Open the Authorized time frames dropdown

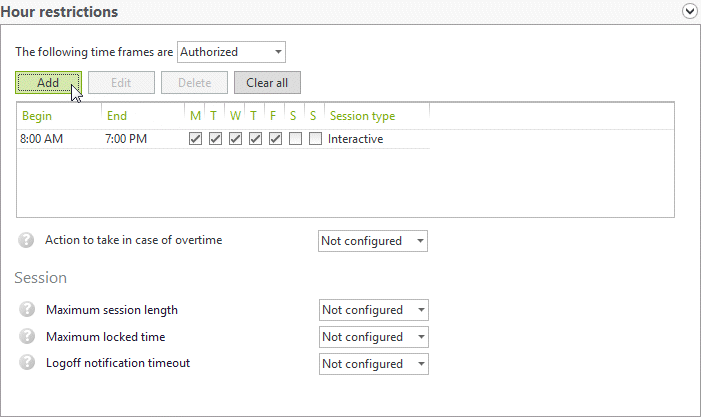click(x=231, y=52)
